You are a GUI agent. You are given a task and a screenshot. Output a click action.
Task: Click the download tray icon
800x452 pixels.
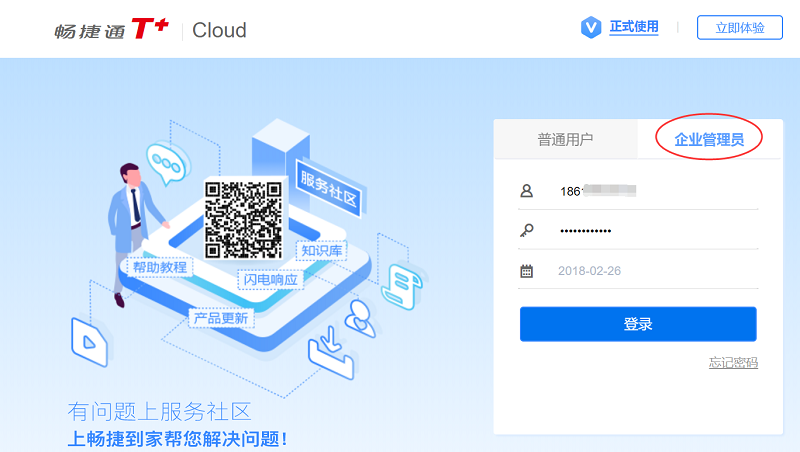(x=331, y=353)
